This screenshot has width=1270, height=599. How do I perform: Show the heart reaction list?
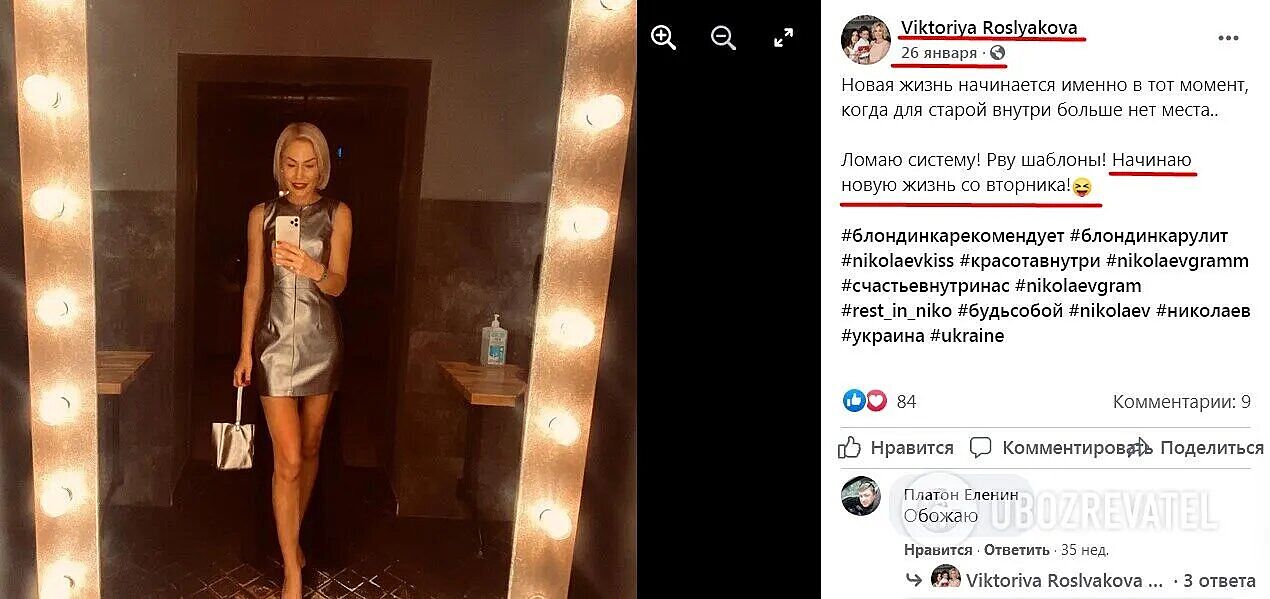pyautogui.click(x=875, y=401)
